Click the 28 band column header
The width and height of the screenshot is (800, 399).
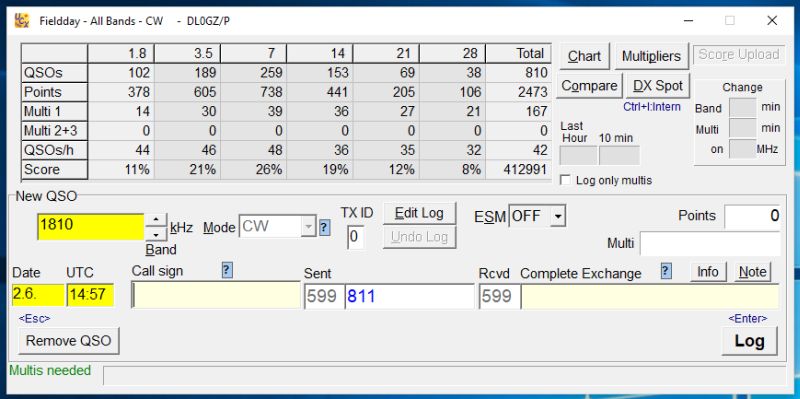pyautogui.click(x=453, y=54)
